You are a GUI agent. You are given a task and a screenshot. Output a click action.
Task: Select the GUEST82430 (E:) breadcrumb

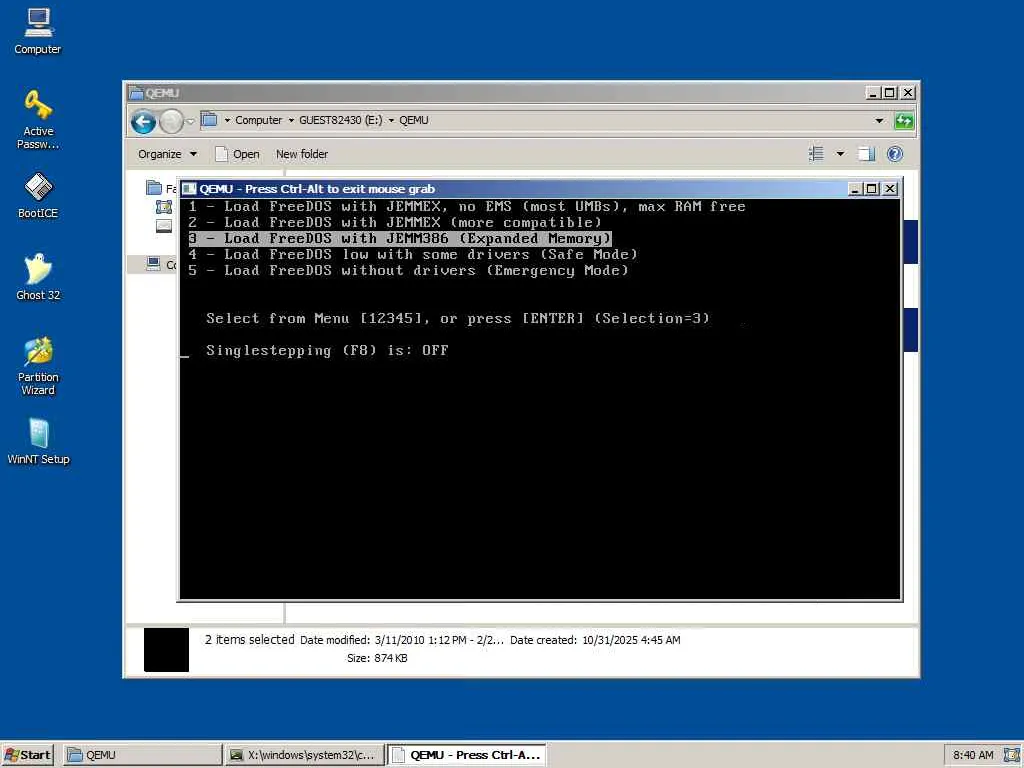pyautogui.click(x=340, y=120)
